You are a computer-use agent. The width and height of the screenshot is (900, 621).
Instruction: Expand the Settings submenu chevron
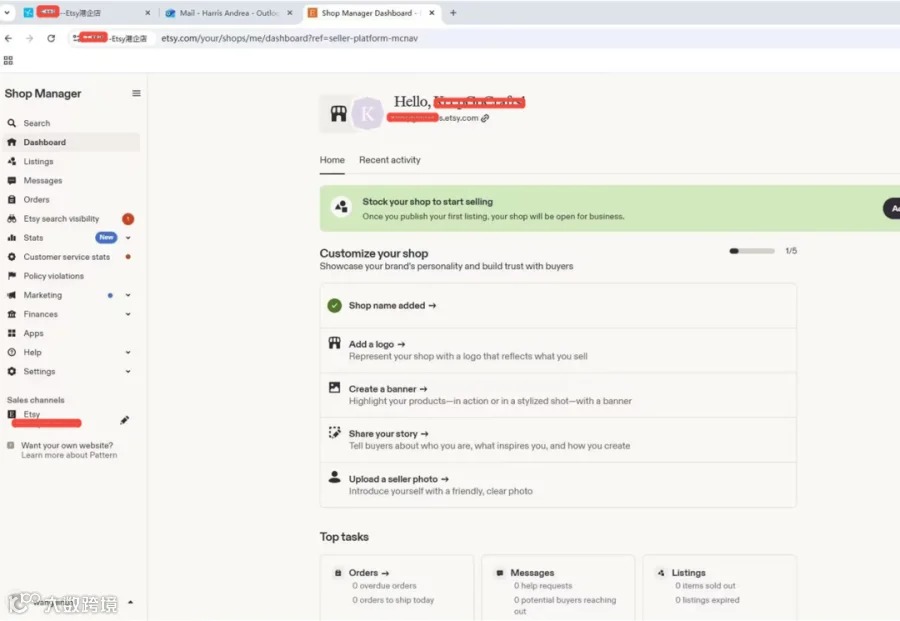tap(128, 371)
